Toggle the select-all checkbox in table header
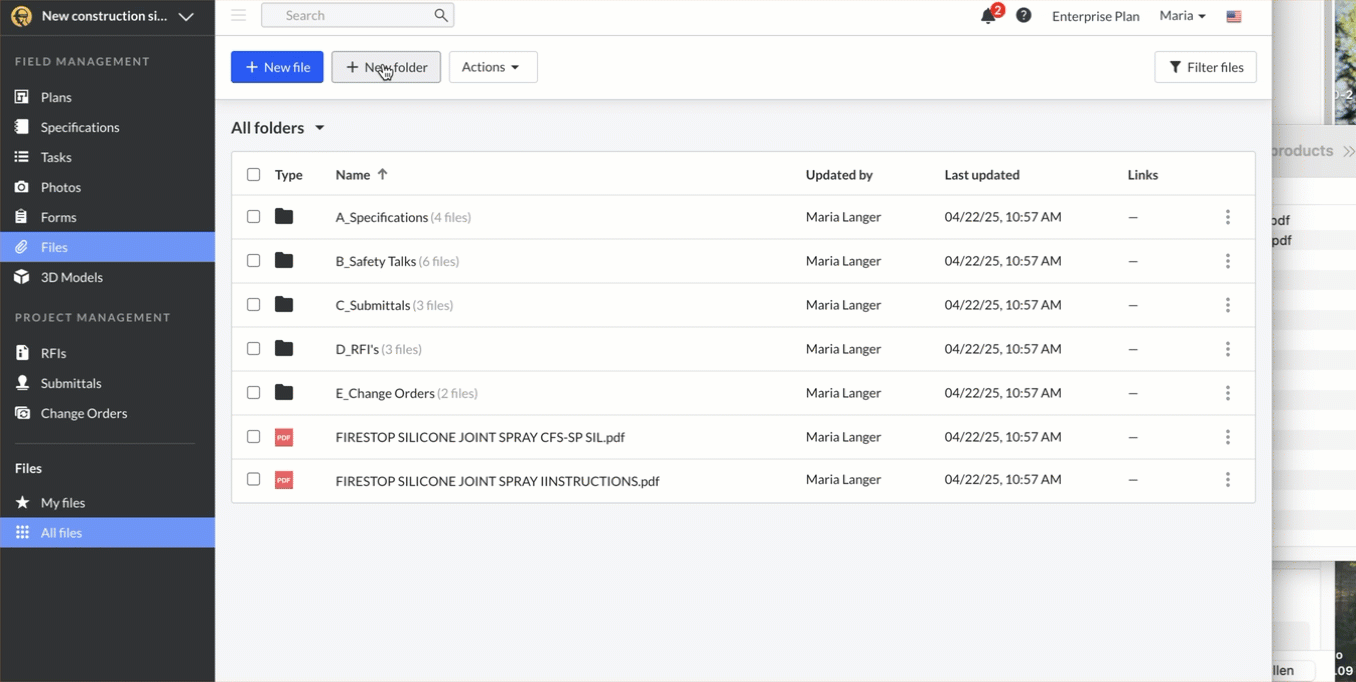Image resolution: width=1356 pixels, height=682 pixels. point(254,175)
